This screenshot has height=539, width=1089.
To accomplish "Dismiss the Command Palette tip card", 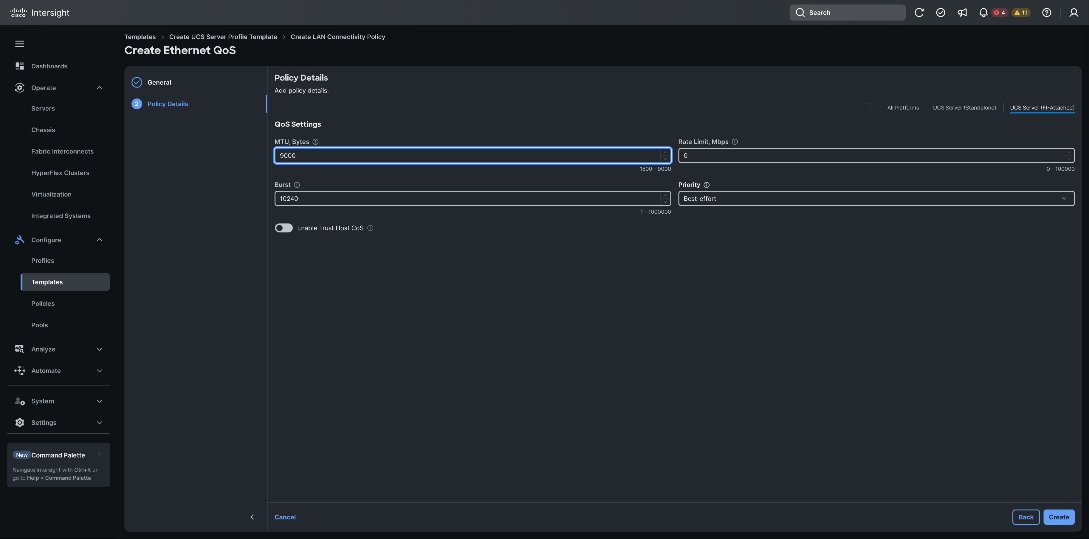I will click(x=99, y=455).
